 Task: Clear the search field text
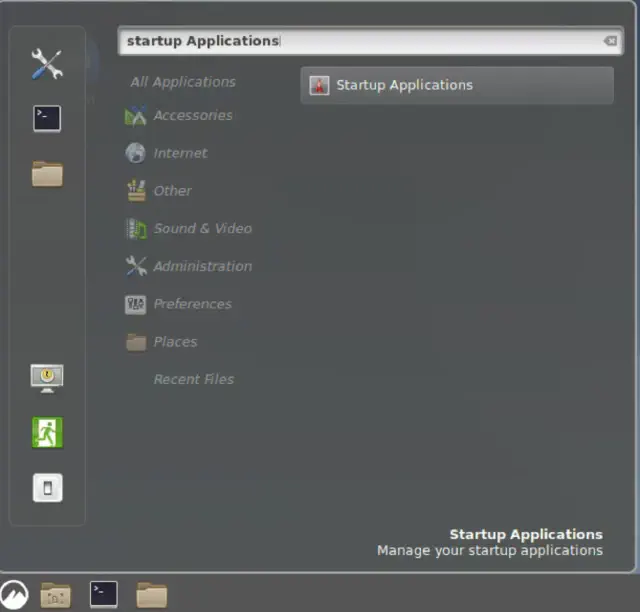pyautogui.click(x=610, y=41)
